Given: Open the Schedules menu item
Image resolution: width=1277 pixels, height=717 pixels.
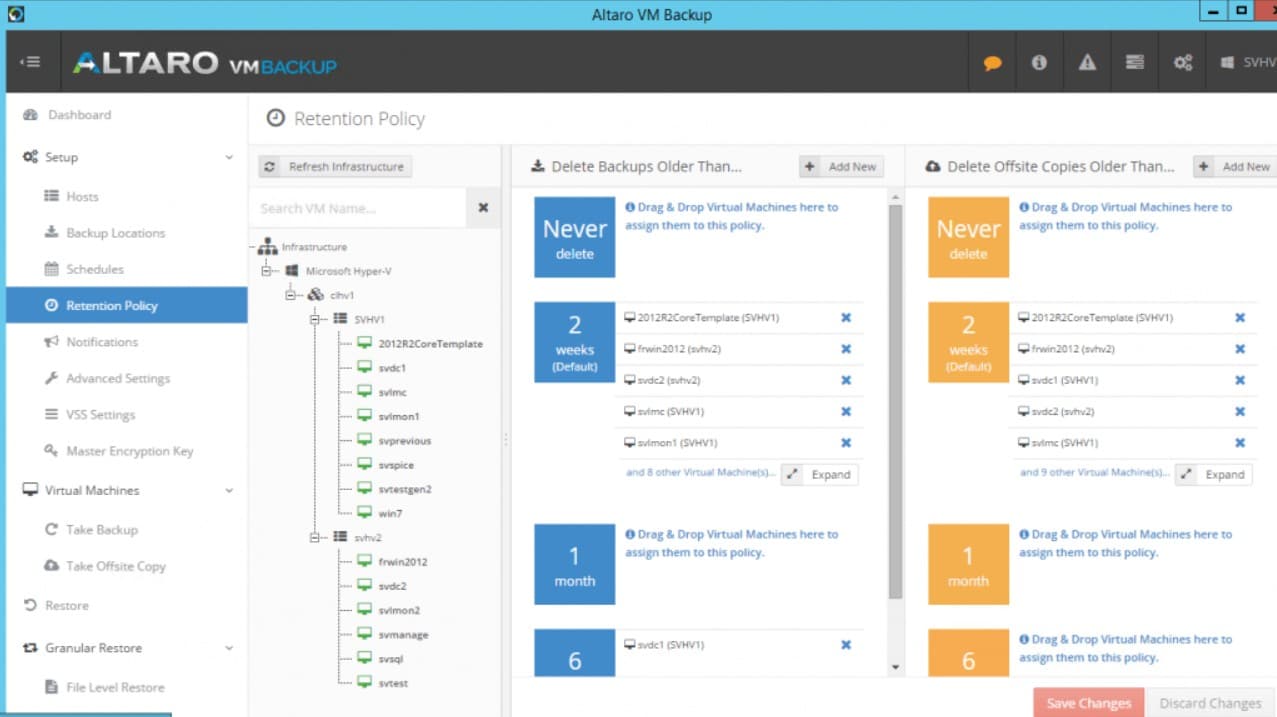Looking at the screenshot, I should point(95,269).
